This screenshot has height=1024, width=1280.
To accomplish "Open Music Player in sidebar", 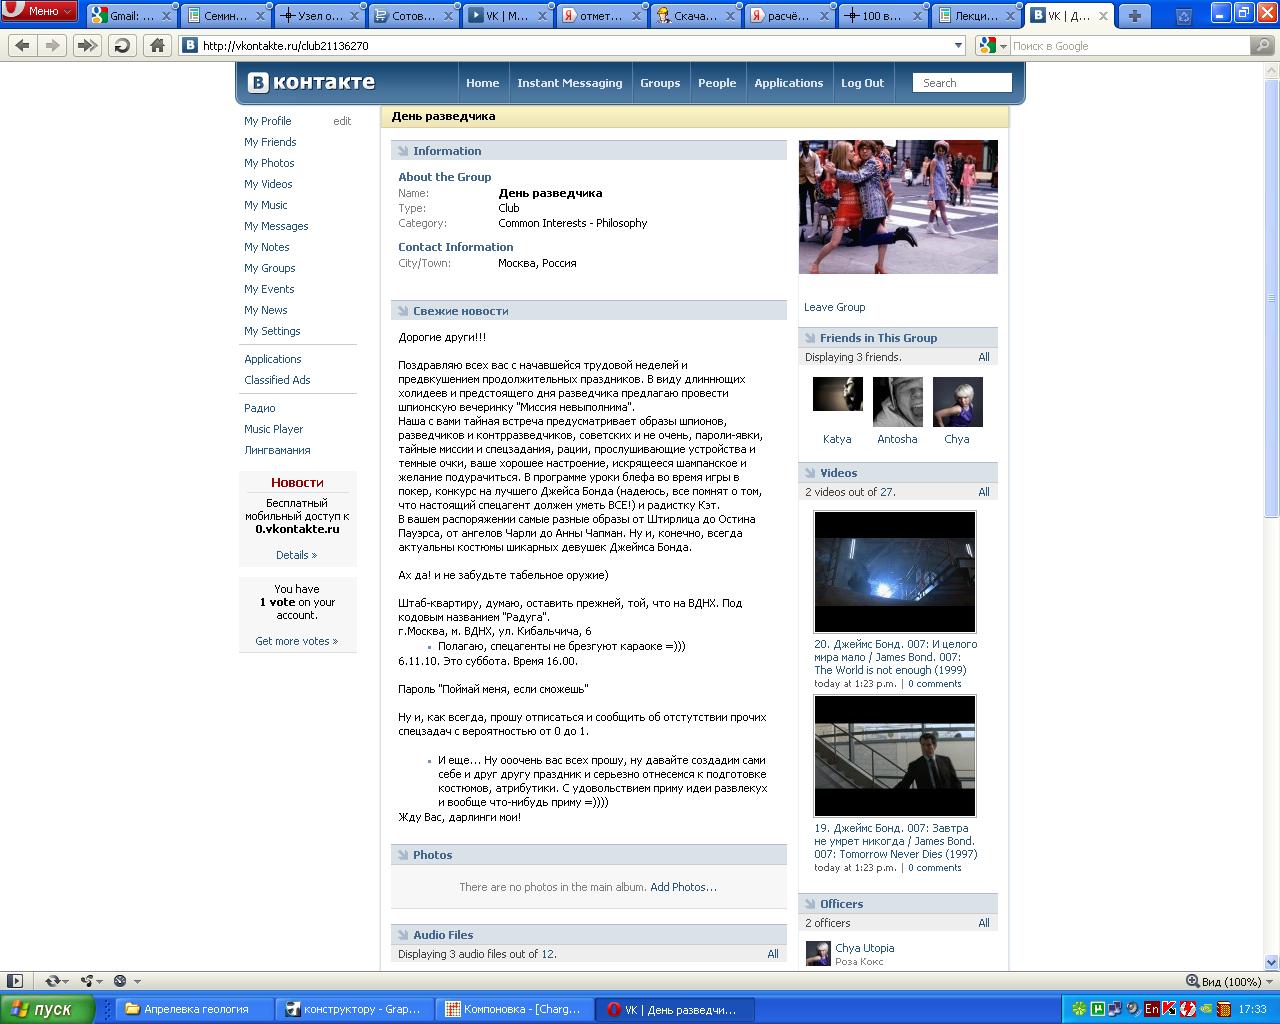I will [x=273, y=429].
